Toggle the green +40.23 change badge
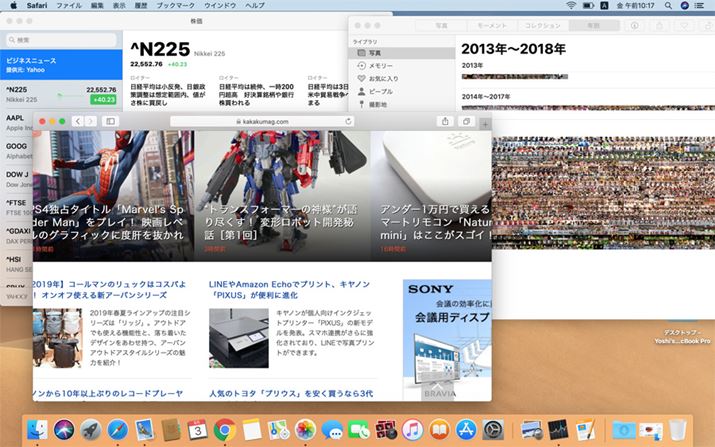Image resolution: width=715 pixels, height=447 pixels. [x=103, y=100]
